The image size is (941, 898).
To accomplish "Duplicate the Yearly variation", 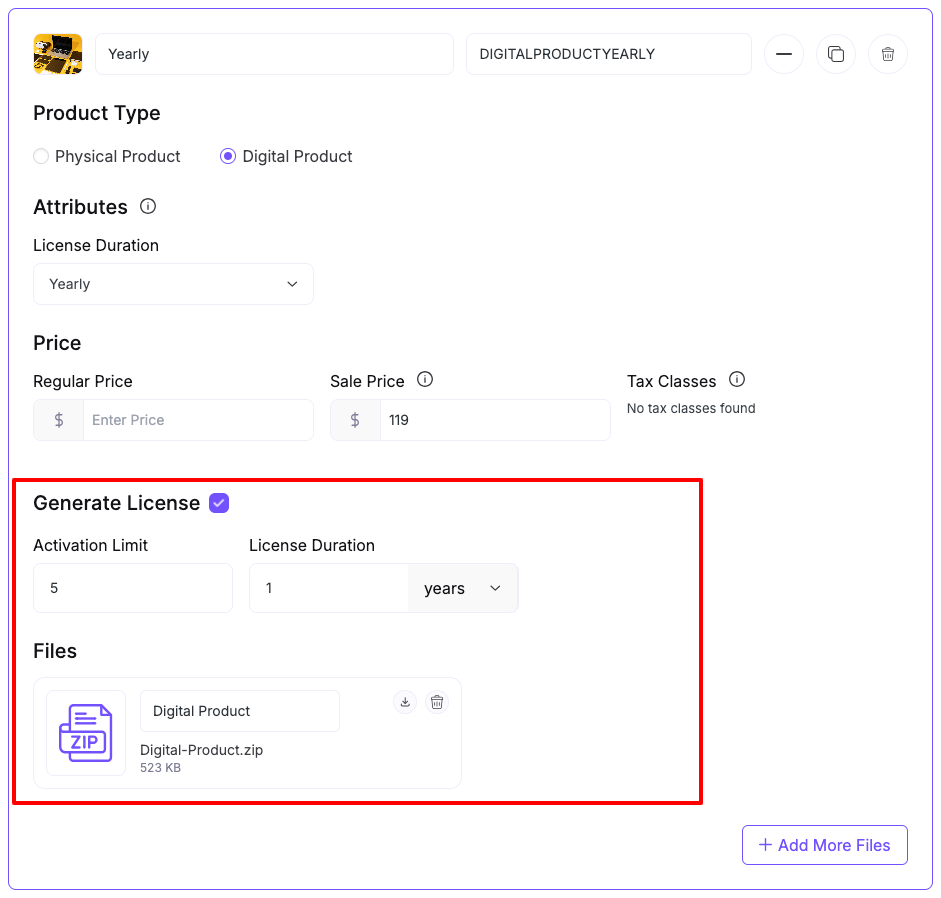I will pos(836,54).
